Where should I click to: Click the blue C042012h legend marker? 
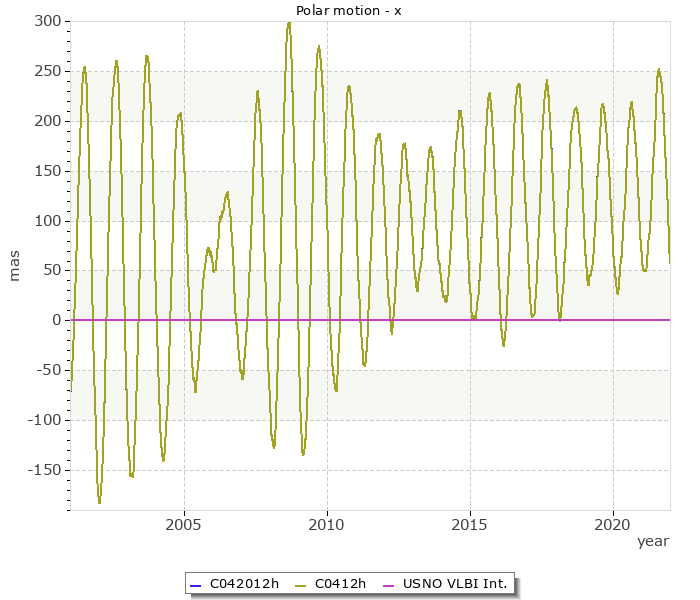tap(195, 584)
